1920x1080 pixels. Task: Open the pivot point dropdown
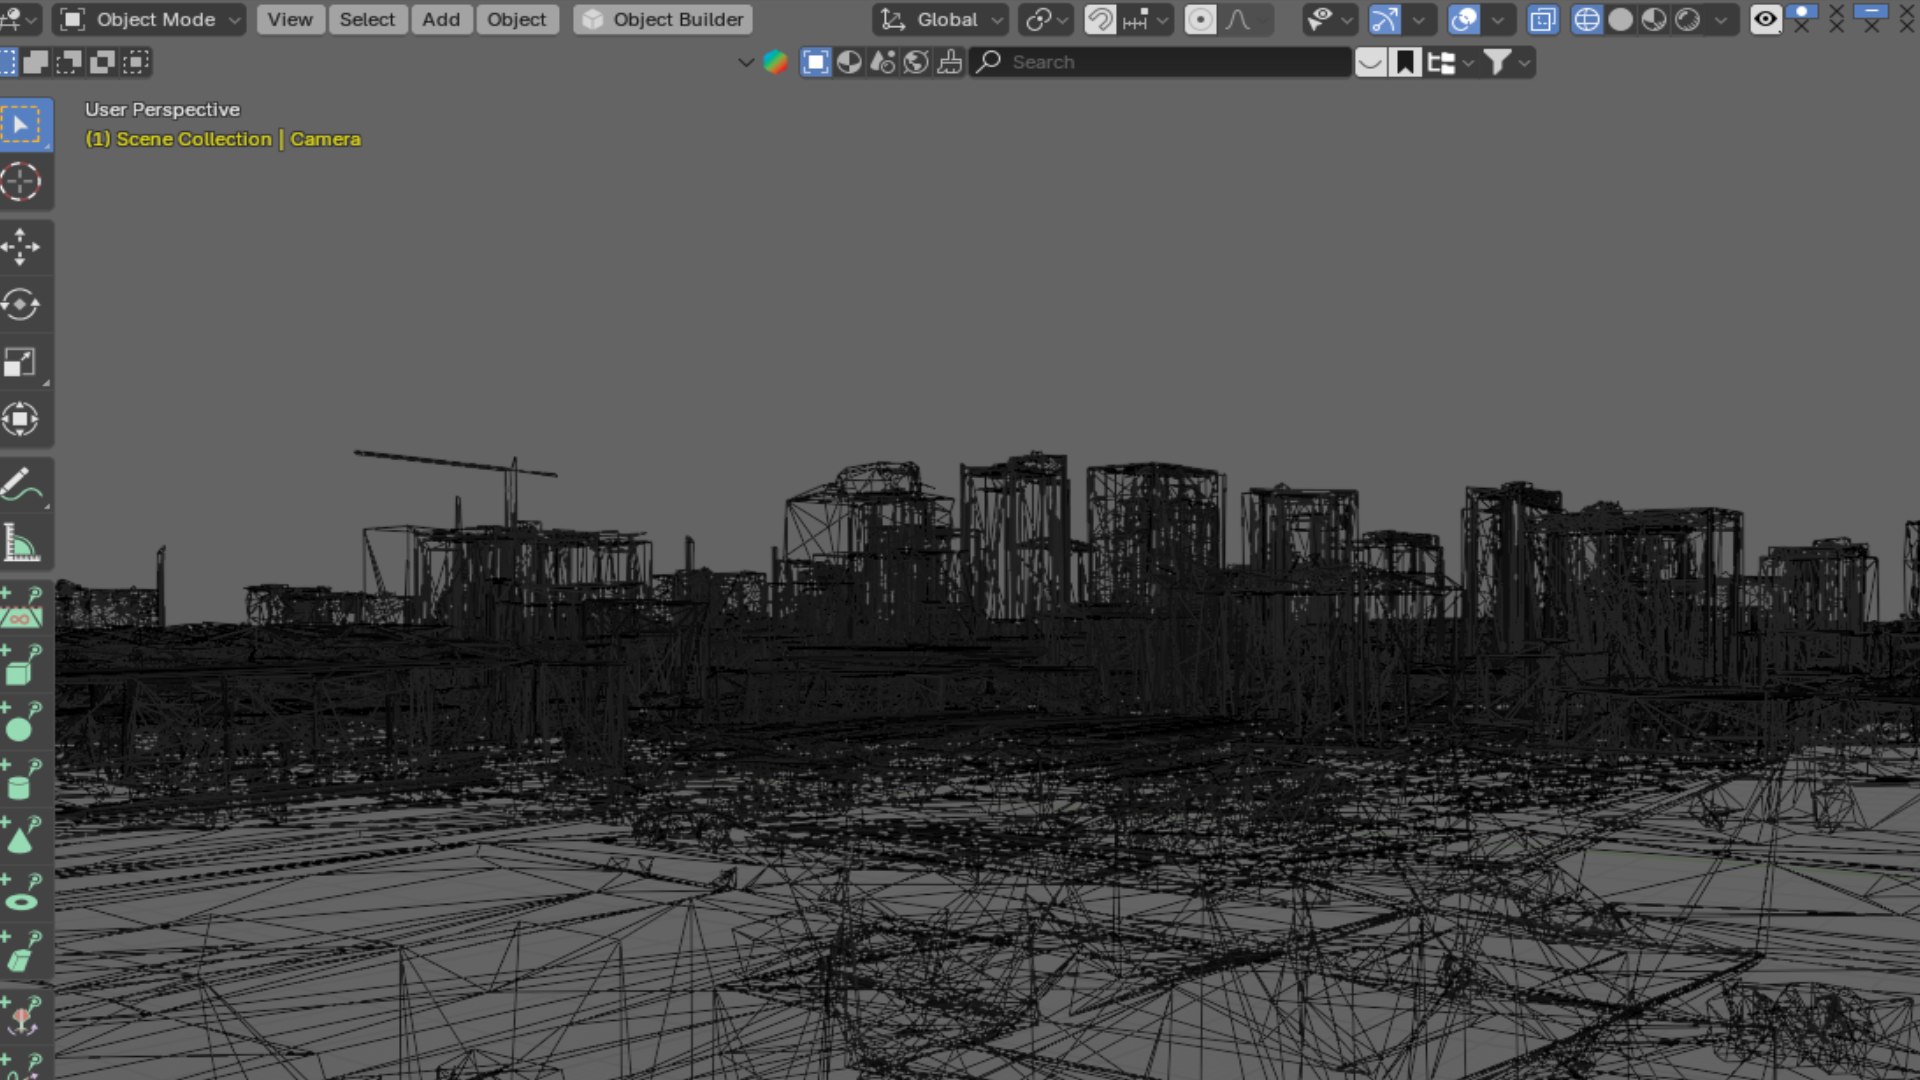(x=1046, y=19)
